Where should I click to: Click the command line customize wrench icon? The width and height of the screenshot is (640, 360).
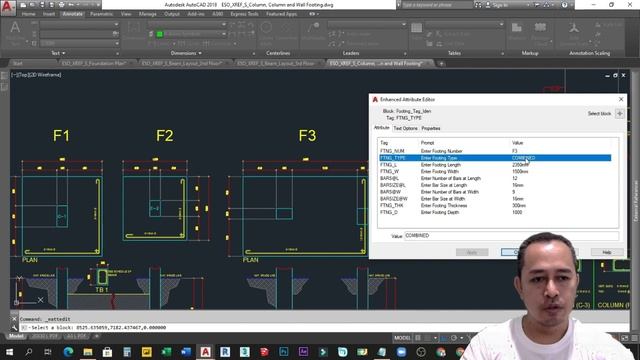point(15,327)
